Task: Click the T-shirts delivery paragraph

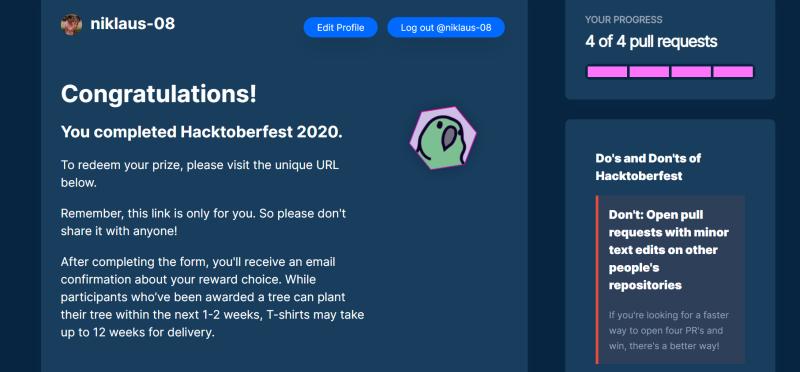Action: coord(212,297)
